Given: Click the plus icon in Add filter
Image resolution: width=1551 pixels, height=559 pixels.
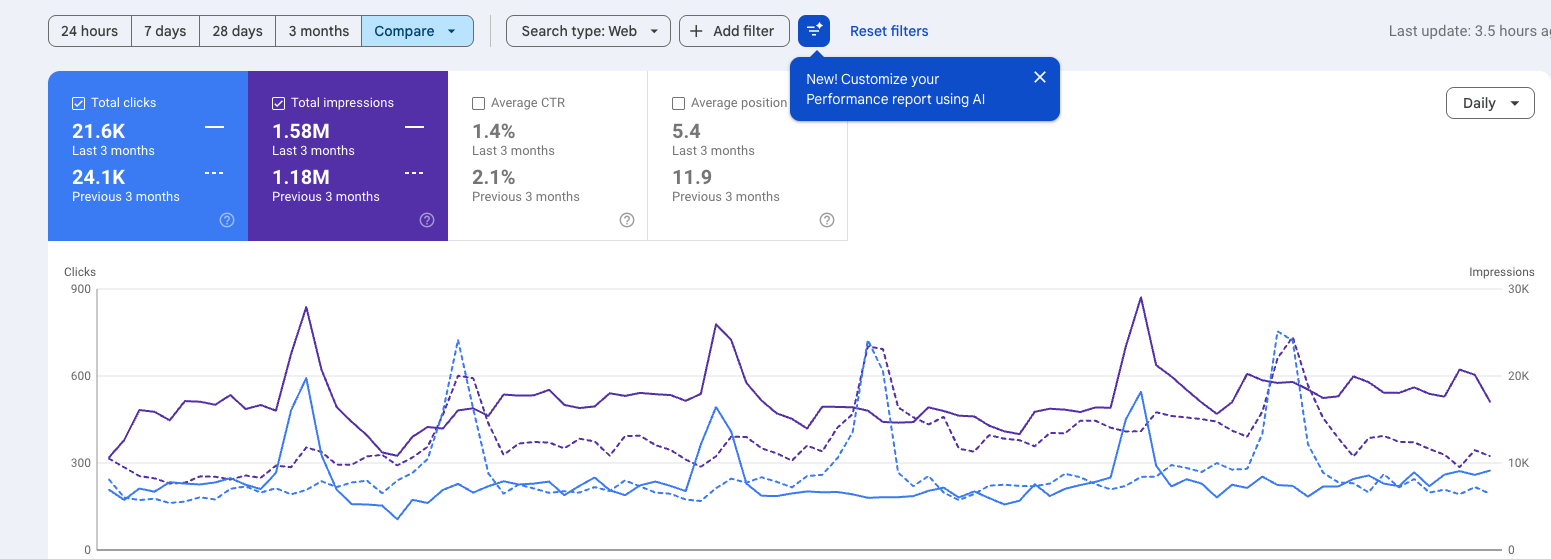Looking at the screenshot, I should (696, 31).
